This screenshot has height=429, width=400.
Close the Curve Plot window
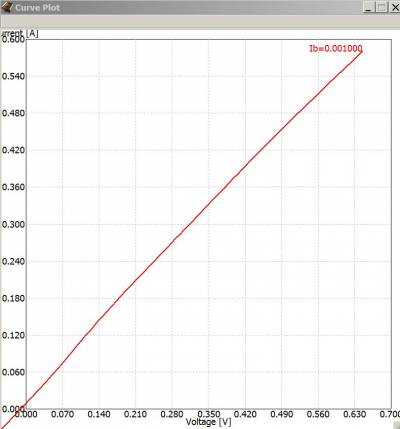(395, 7)
